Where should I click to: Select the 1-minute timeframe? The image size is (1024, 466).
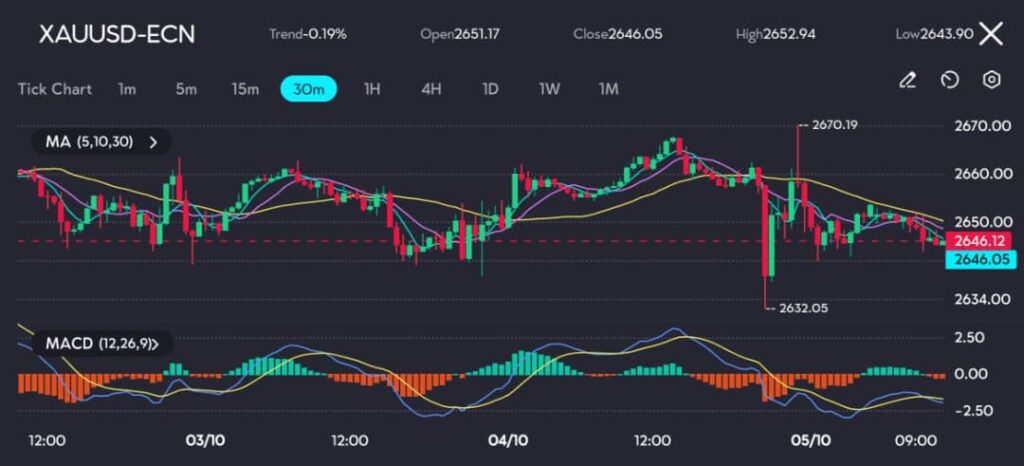pyautogui.click(x=127, y=89)
